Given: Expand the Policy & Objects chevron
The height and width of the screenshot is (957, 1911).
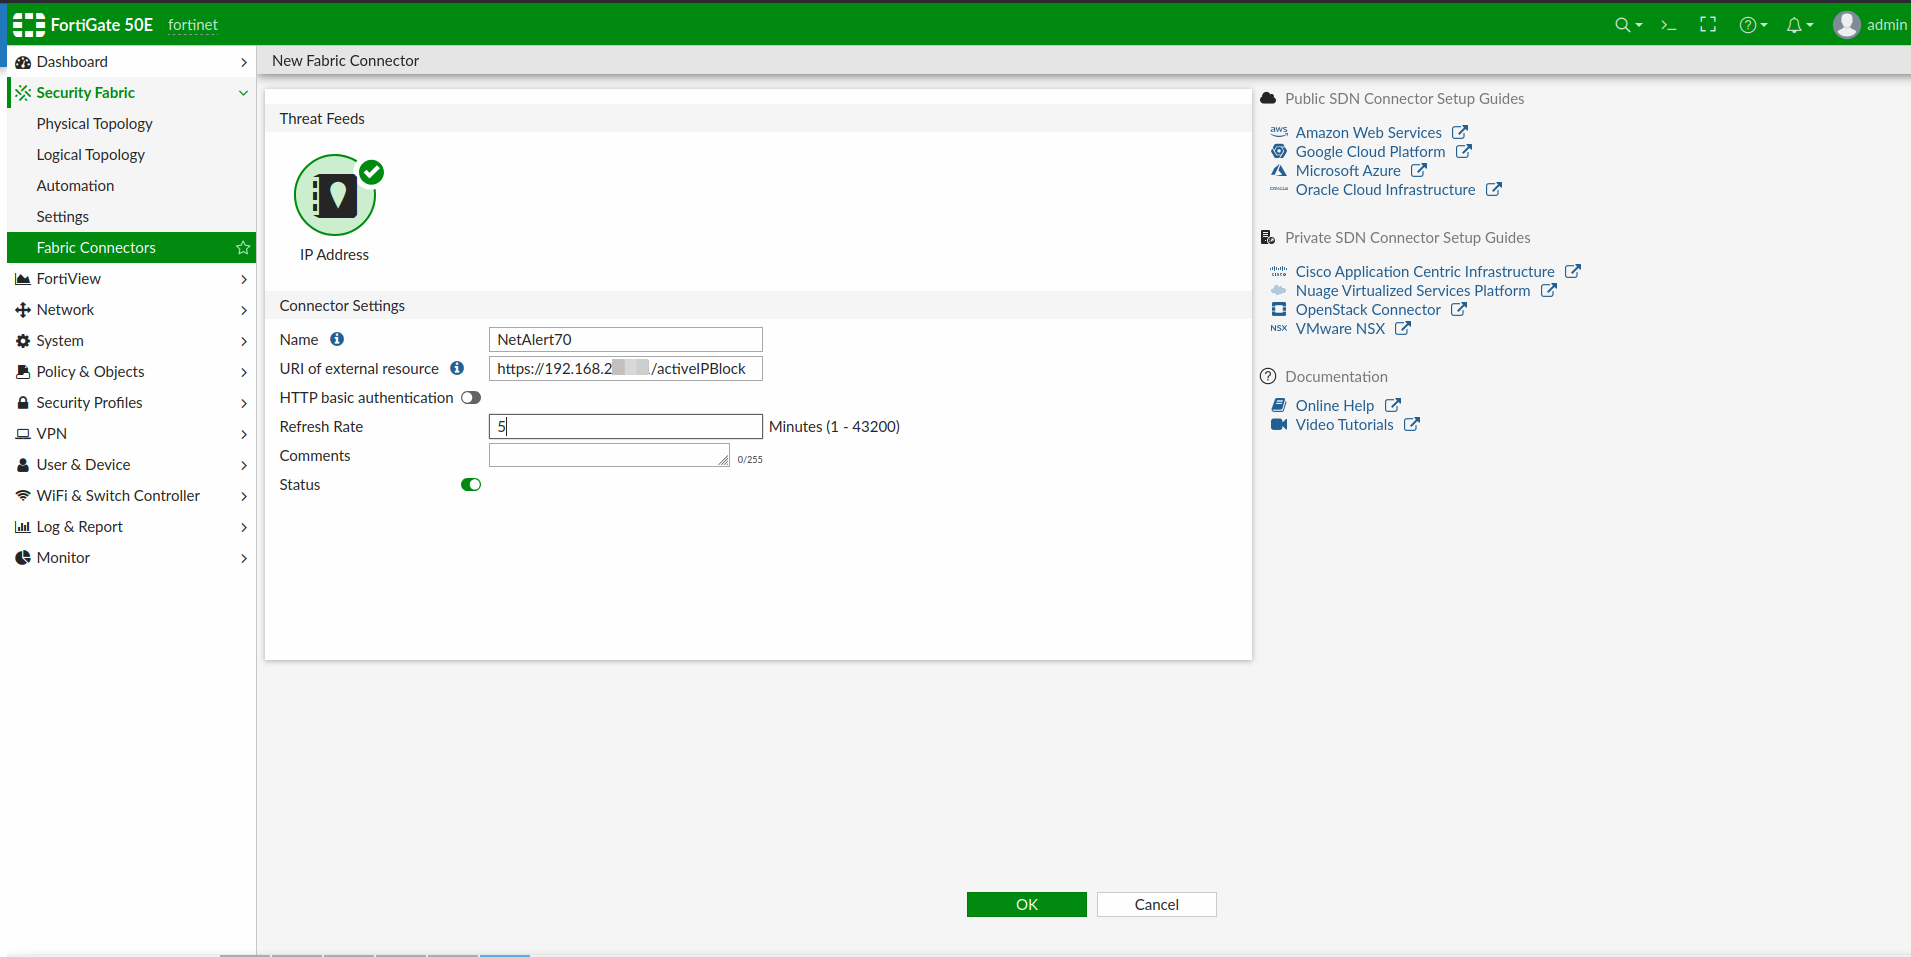Looking at the screenshot, I should click(243, 372).
